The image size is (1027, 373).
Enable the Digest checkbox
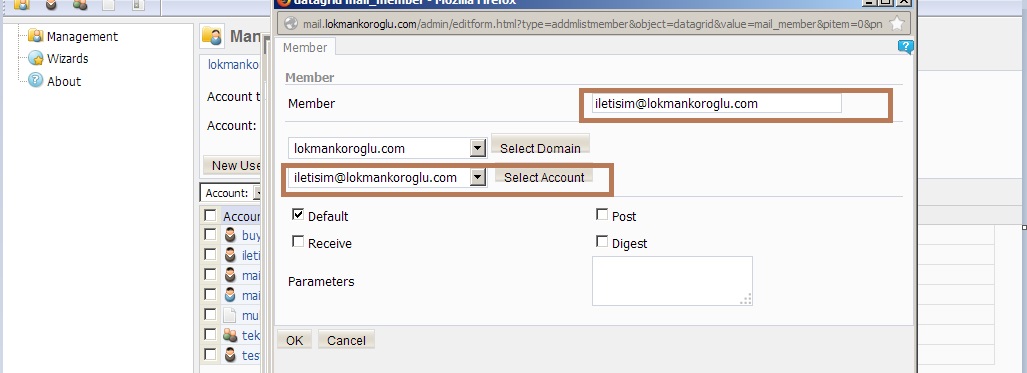(x=602, y=242)
